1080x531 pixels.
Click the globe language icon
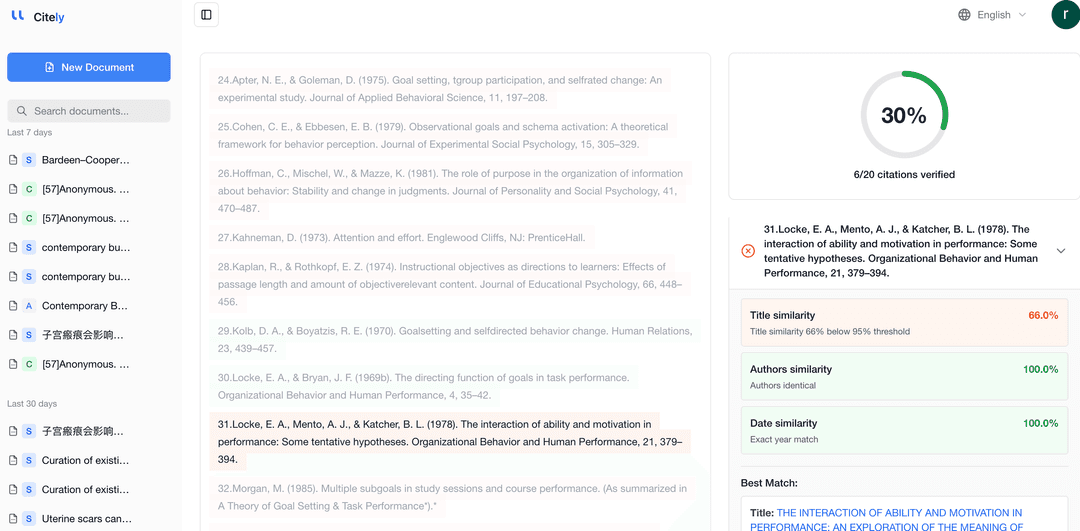964,15
